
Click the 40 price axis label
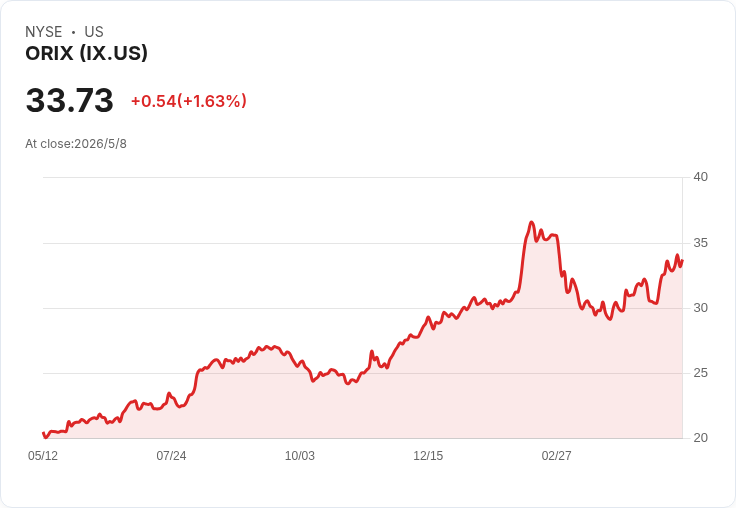point(701,177)
